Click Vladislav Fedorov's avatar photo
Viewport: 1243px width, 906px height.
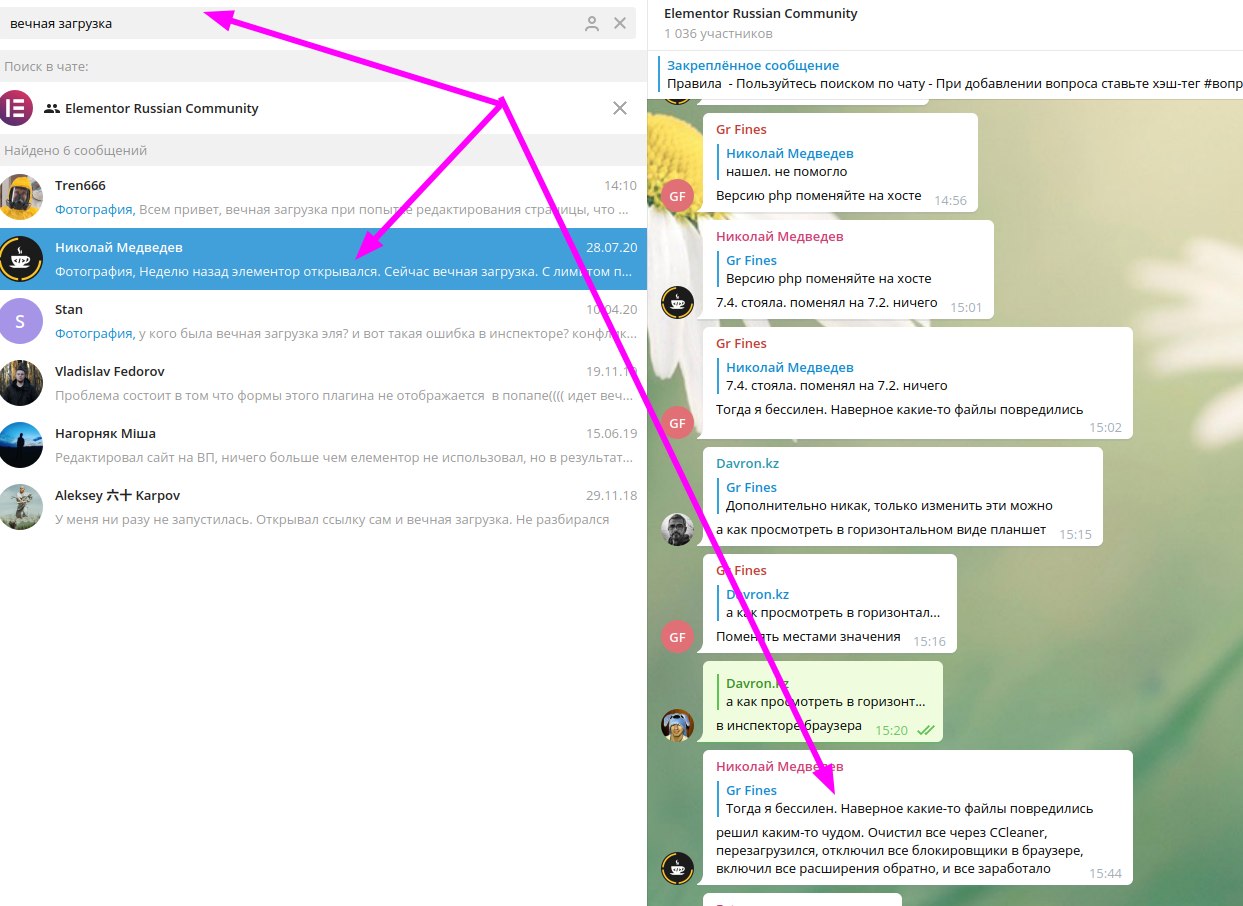[x=21, y=383]
